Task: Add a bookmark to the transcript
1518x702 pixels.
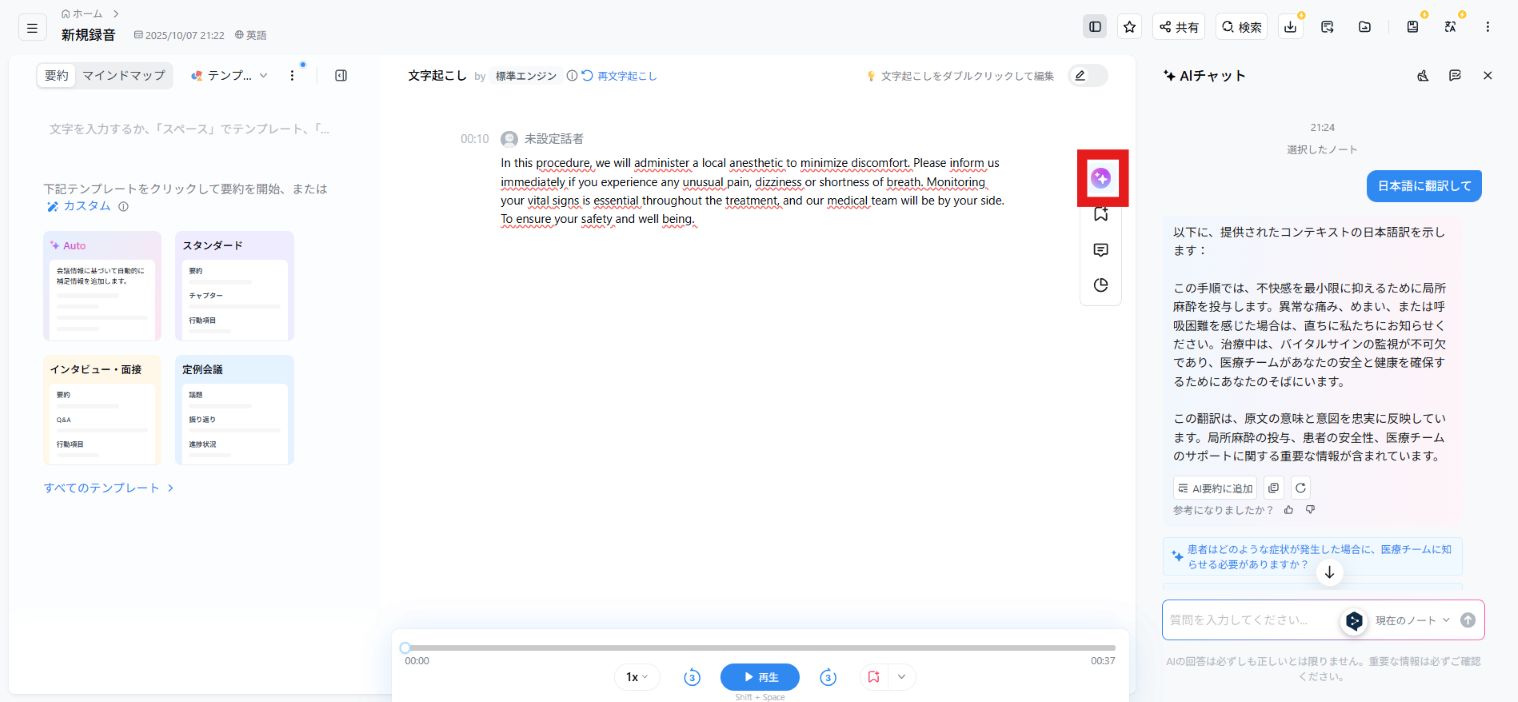Action: [x=1101, y=213]
